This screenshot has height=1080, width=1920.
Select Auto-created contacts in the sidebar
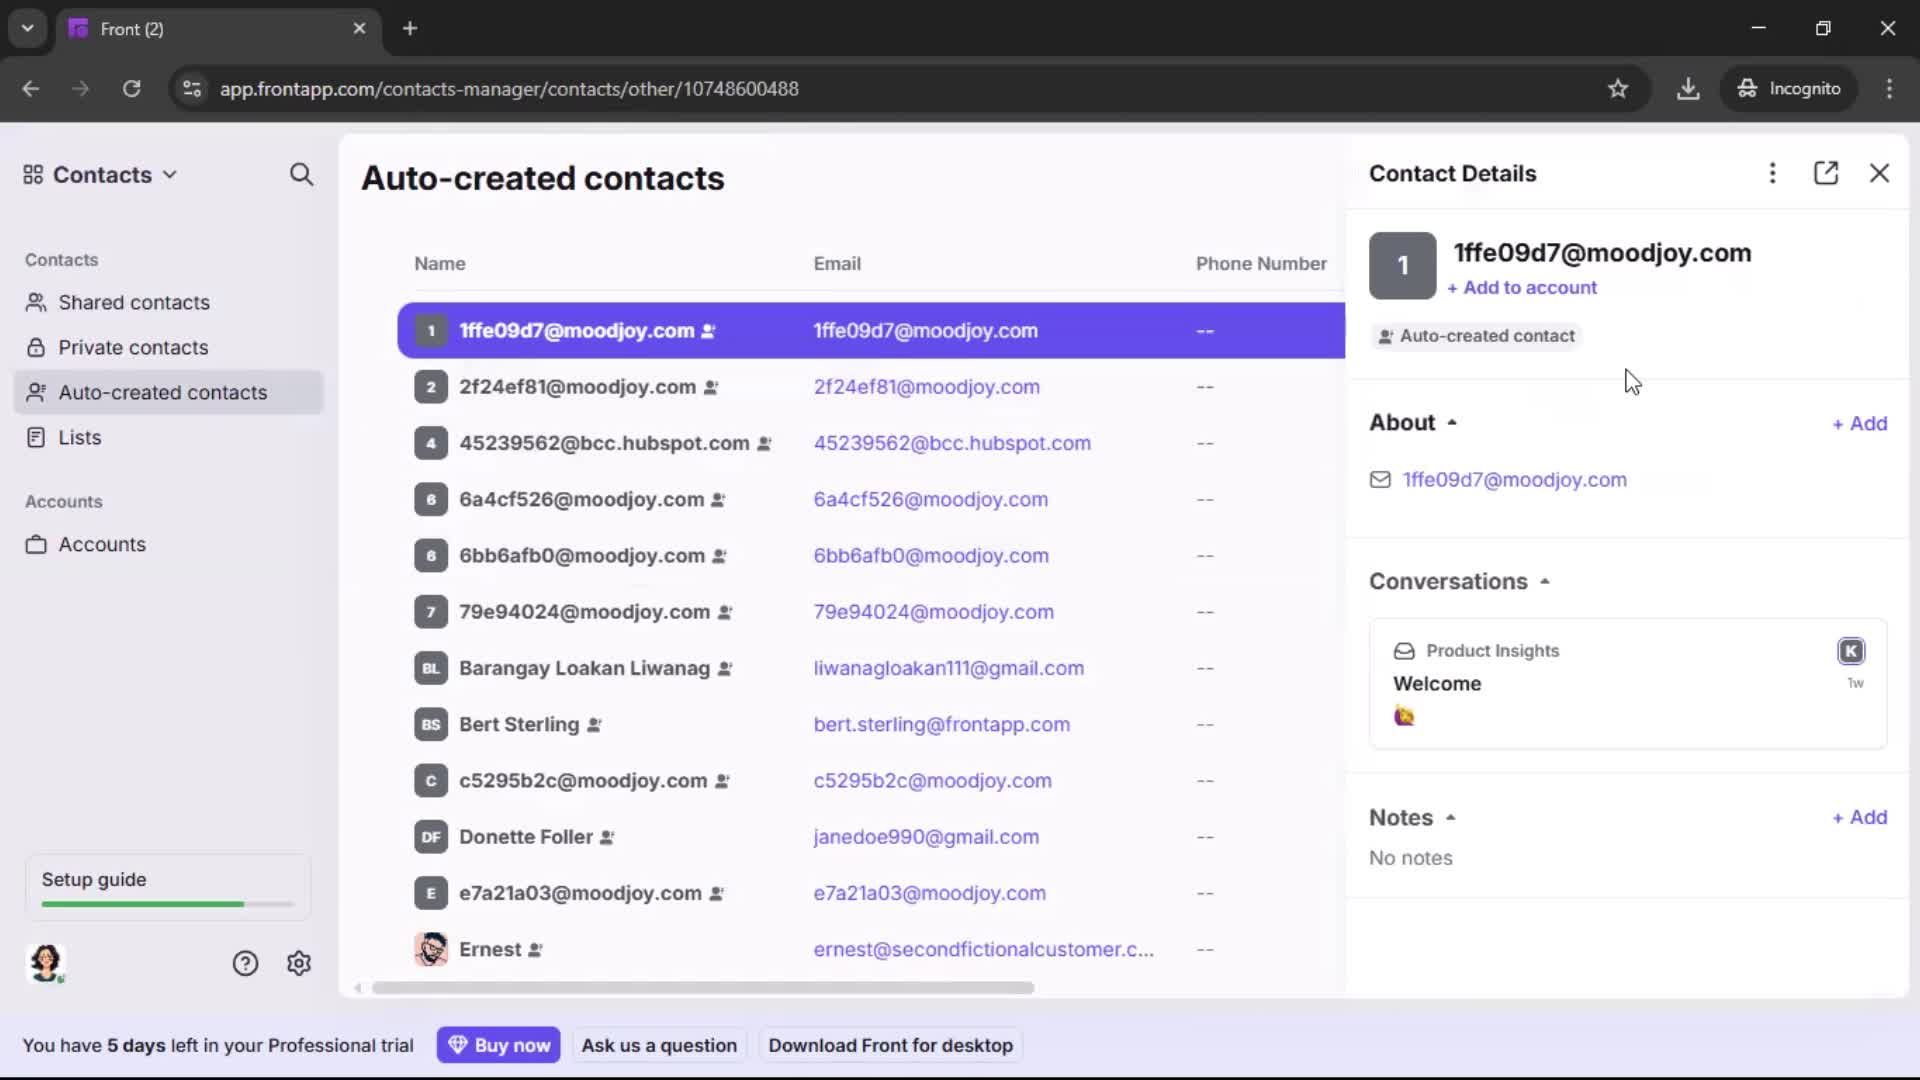pyautogui.click(x=161, y=392)
